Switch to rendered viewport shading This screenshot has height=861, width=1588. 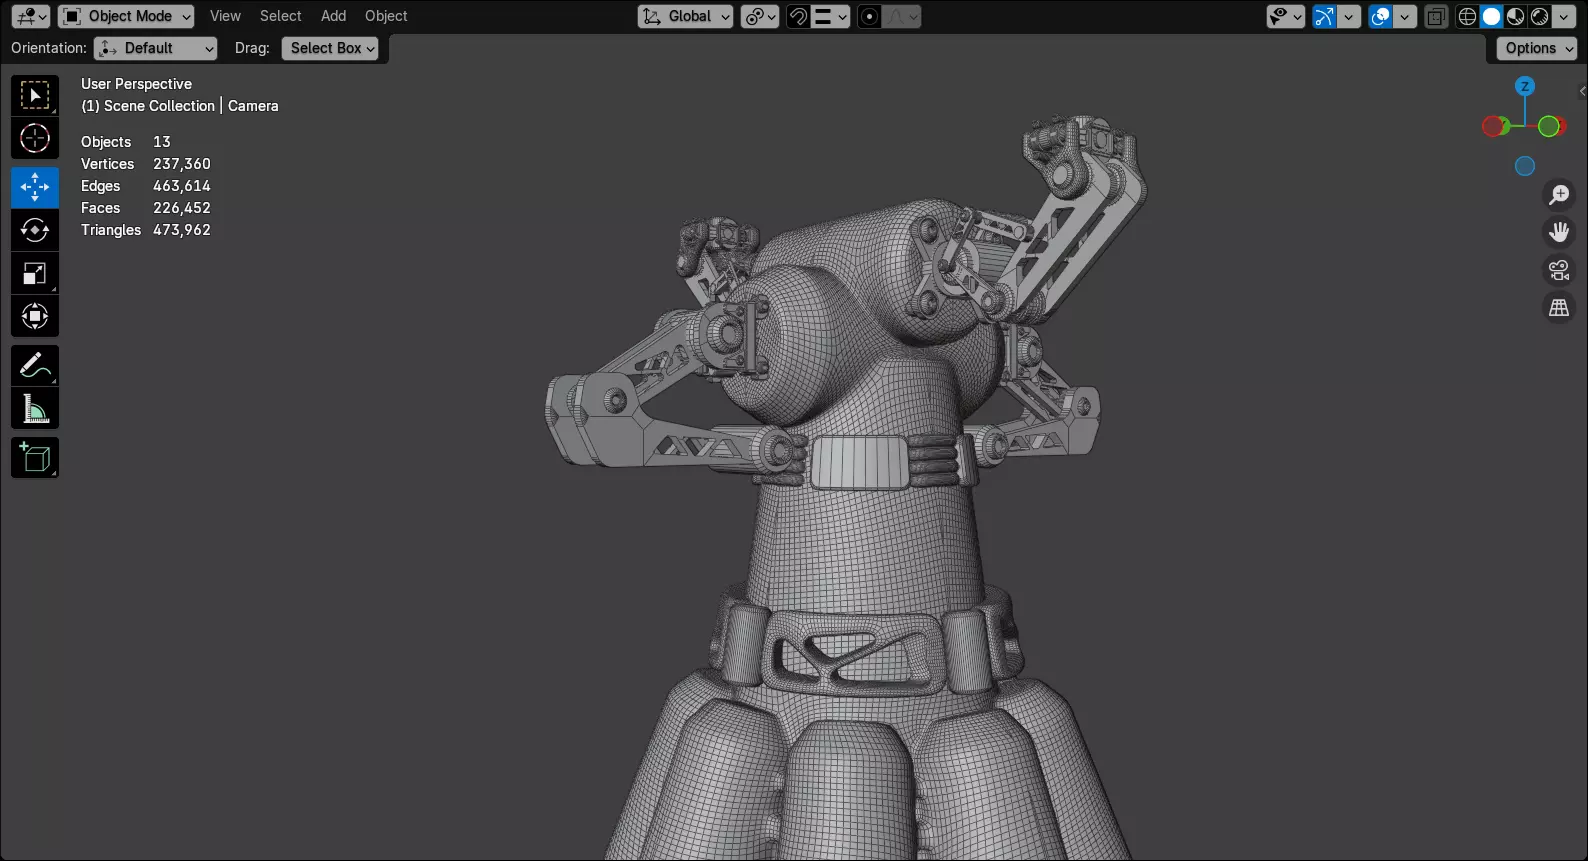pos(1539,16)
